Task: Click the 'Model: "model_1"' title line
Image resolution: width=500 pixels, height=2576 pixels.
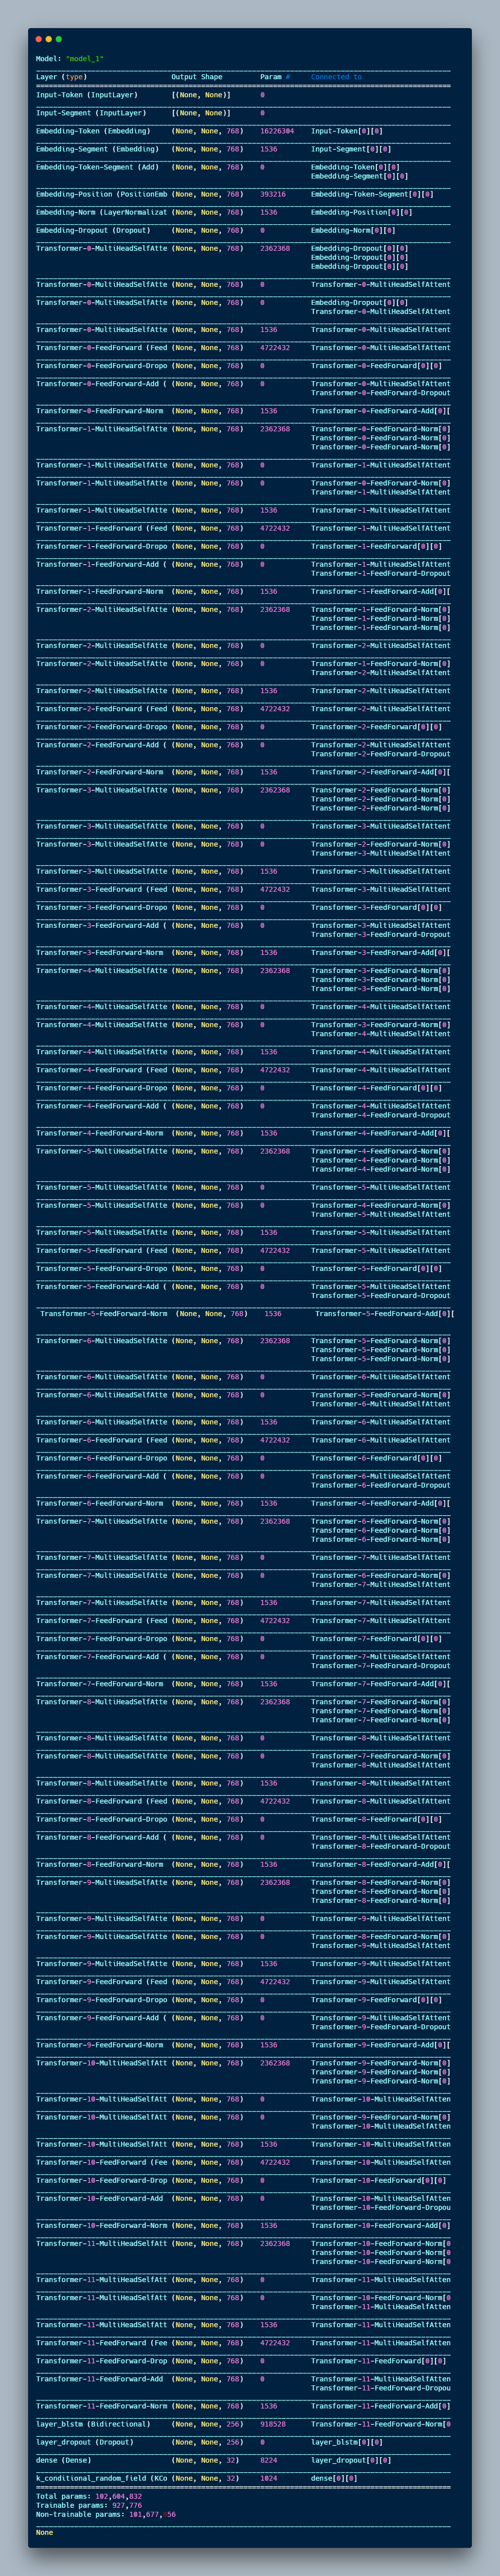Action: [x=70, y=59]
